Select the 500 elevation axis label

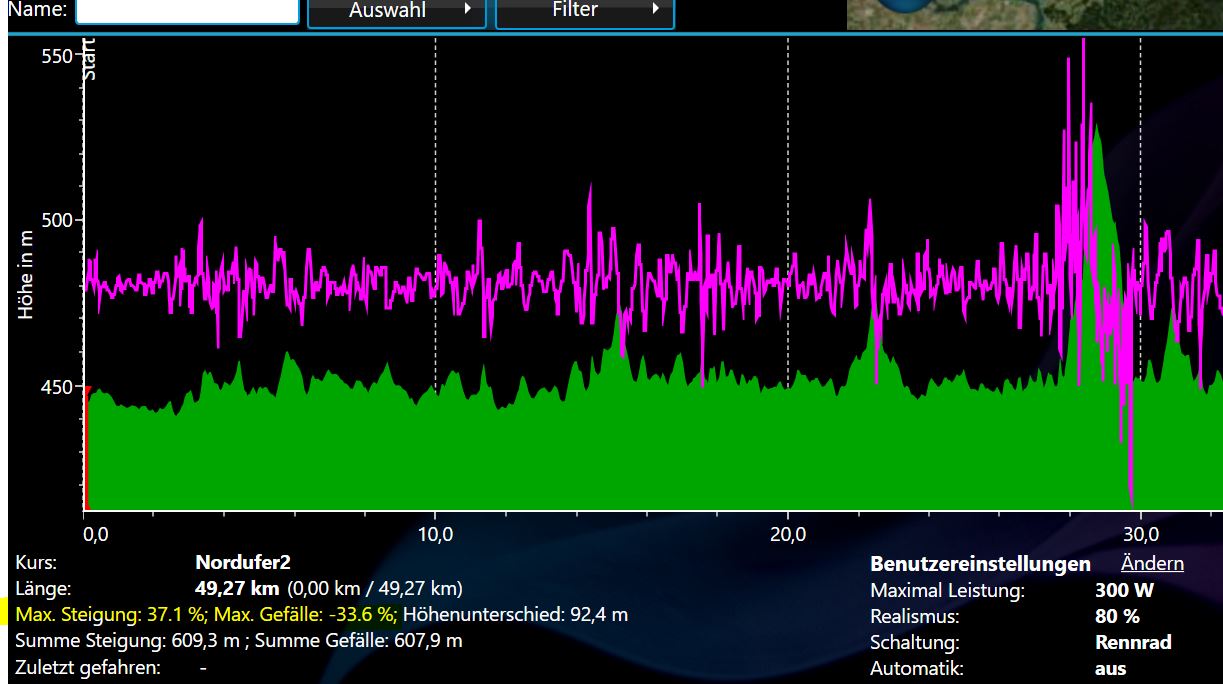click(x=57, y=220)
